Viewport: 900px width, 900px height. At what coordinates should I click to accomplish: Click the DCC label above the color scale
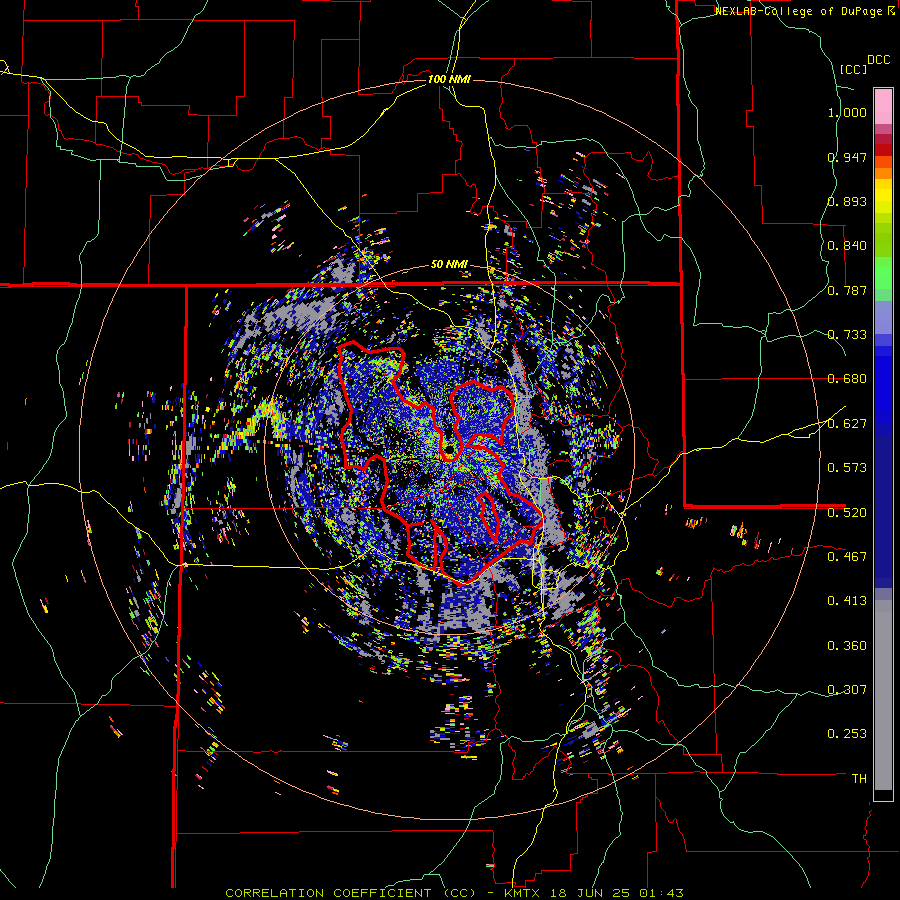point(878,60)
